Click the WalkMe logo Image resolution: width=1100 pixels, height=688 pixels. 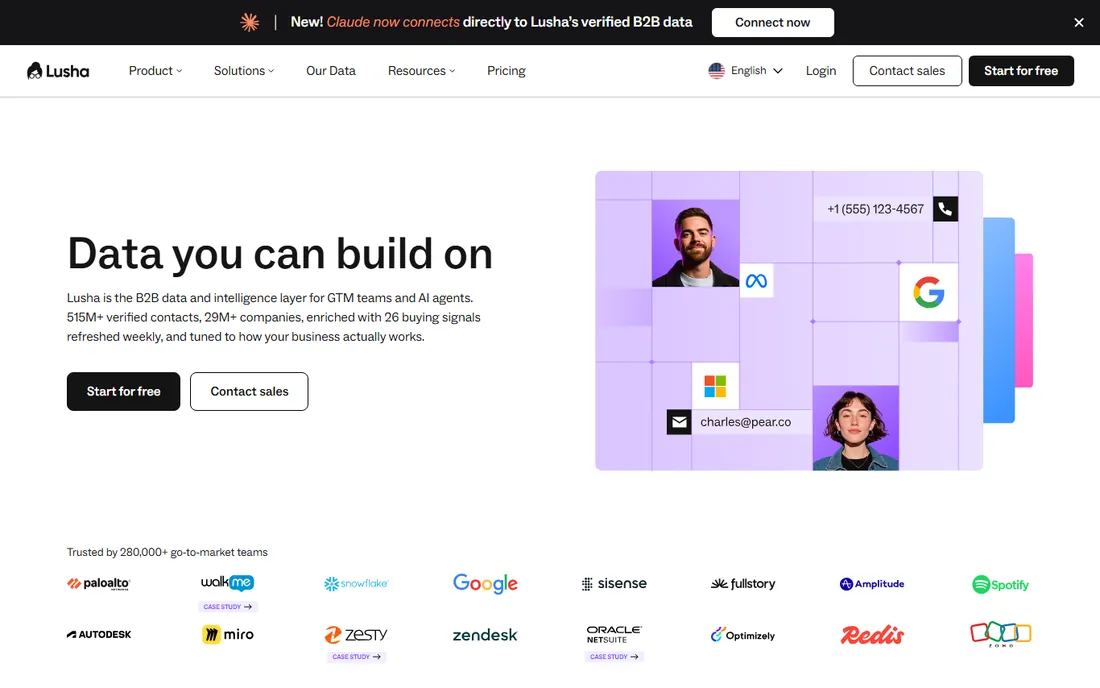[x=227, y=582]
